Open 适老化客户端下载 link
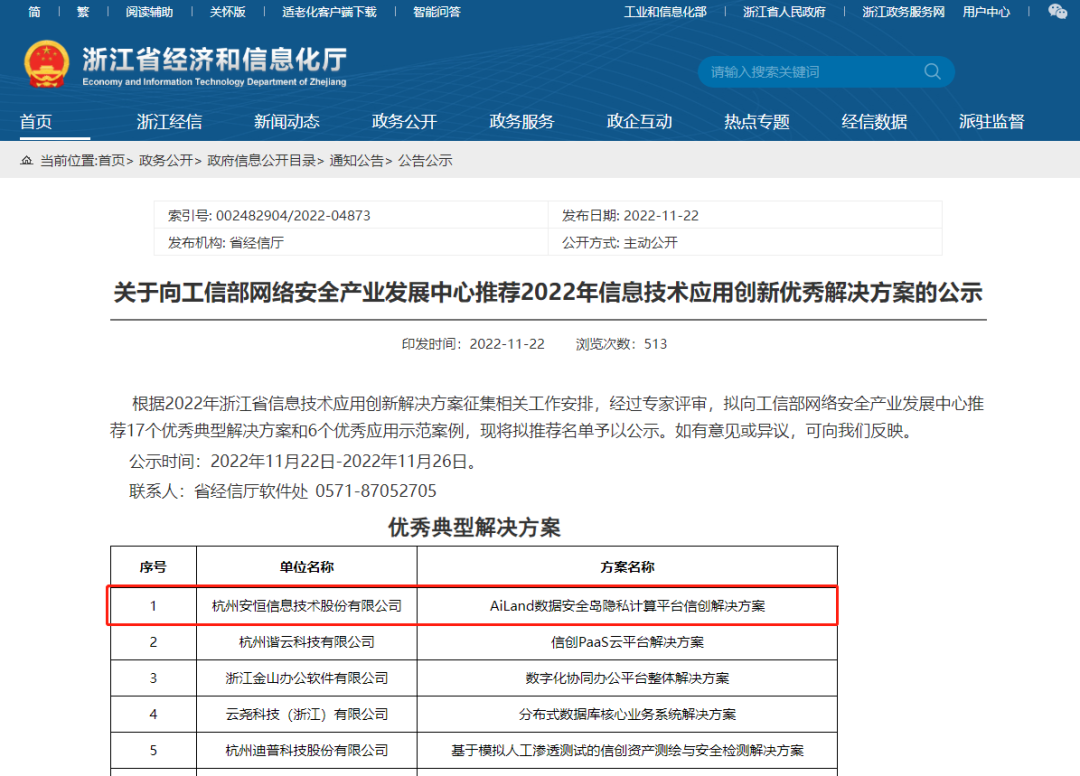Viewport: 1080px width, 776px height. click(x=329, y=12)
